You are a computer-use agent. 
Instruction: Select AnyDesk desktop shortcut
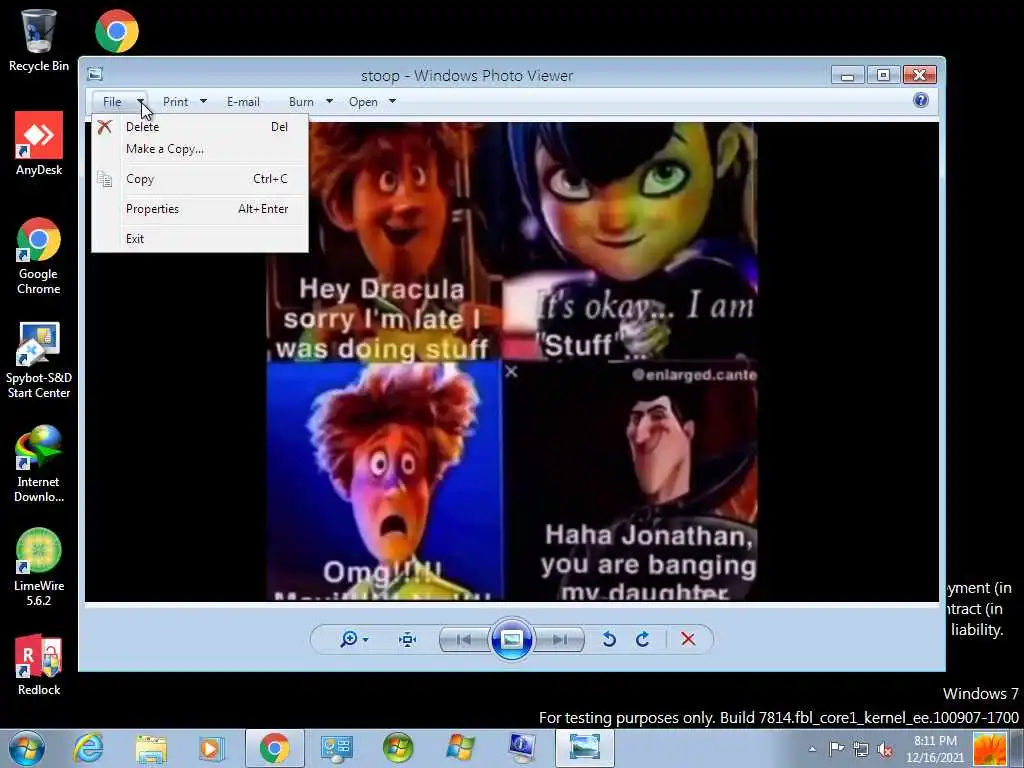39,144
